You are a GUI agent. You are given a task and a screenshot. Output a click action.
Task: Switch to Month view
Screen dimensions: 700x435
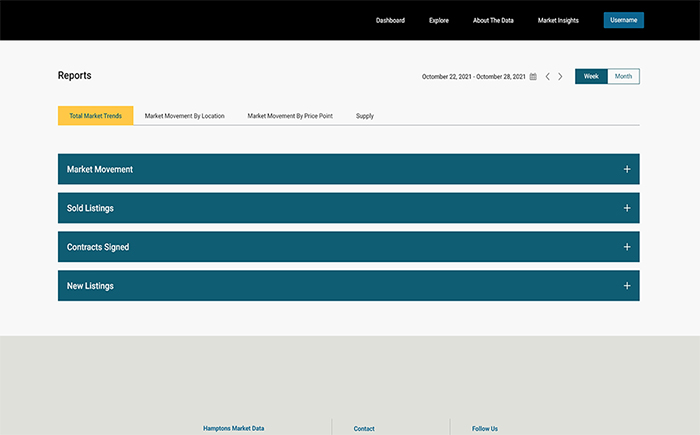623,76
